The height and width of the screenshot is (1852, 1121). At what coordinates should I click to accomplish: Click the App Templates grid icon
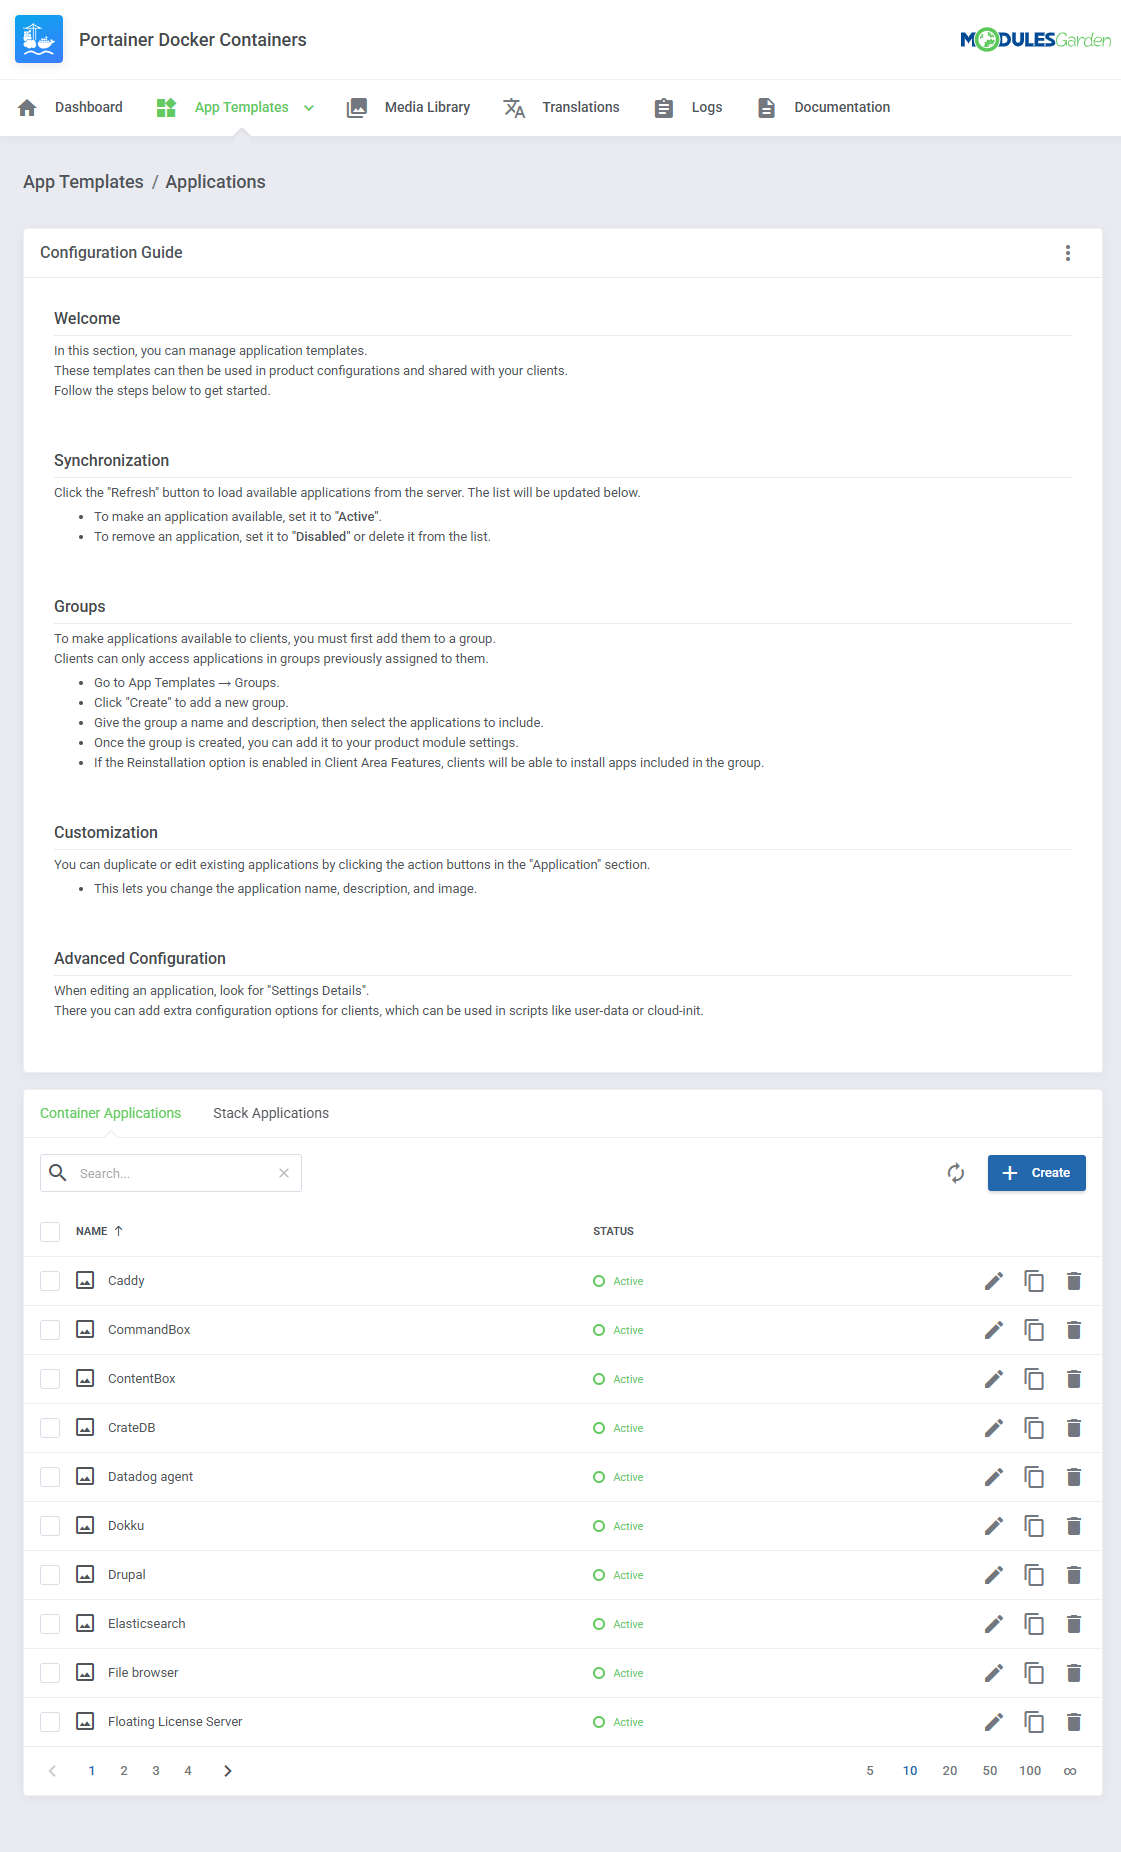click(166, 108)
